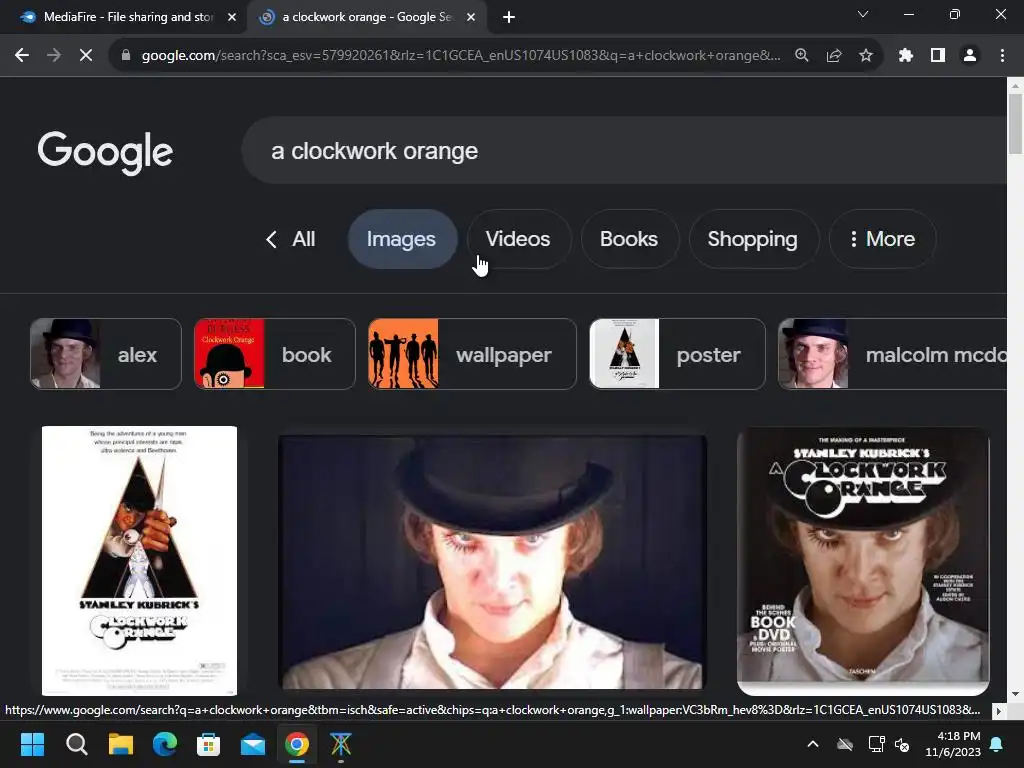Open the Stanley Kubrick poster image result
This screenshot has height=768, width=1024.
click(140, 560)
